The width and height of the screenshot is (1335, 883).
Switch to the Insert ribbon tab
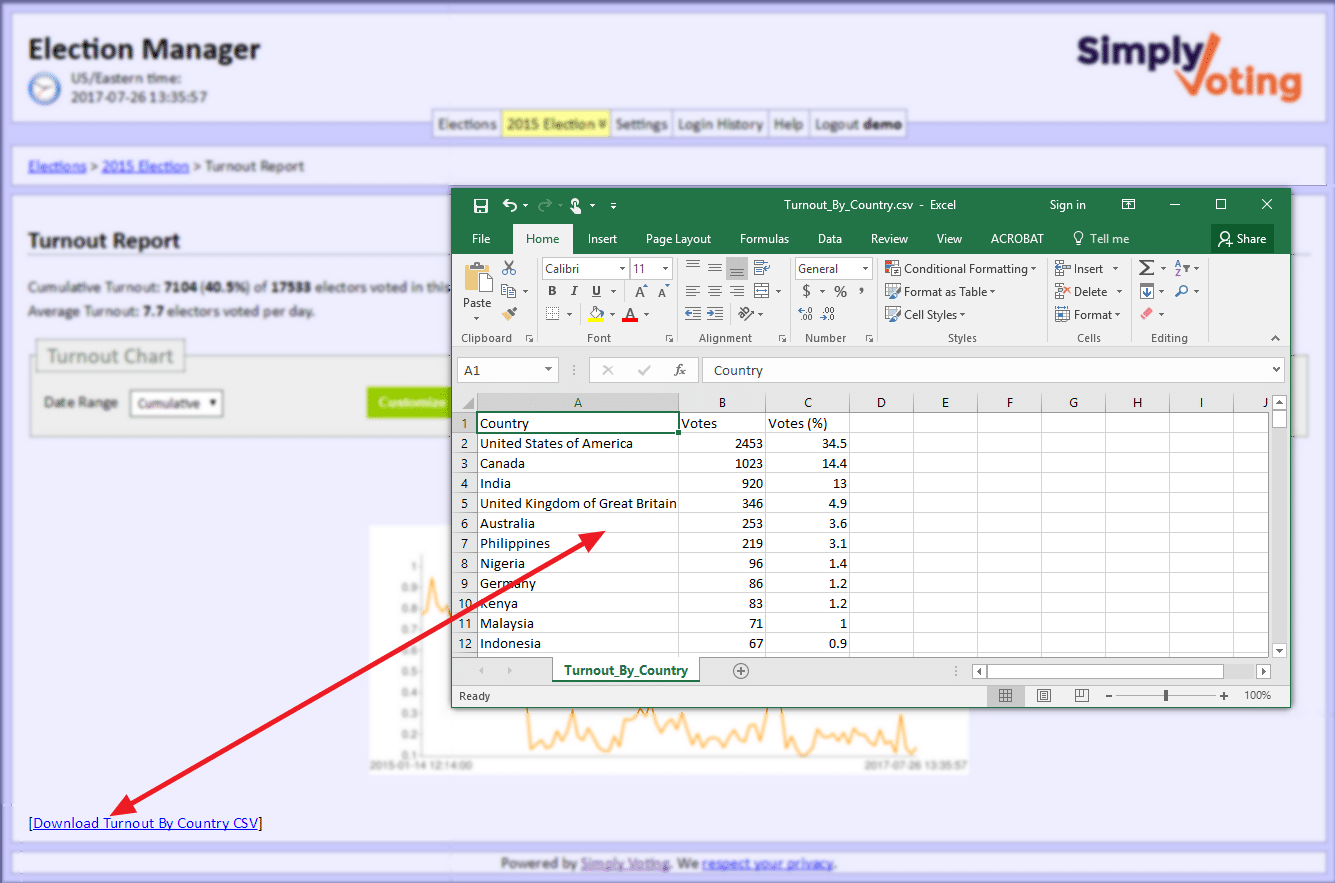click(x=603, y=239)
